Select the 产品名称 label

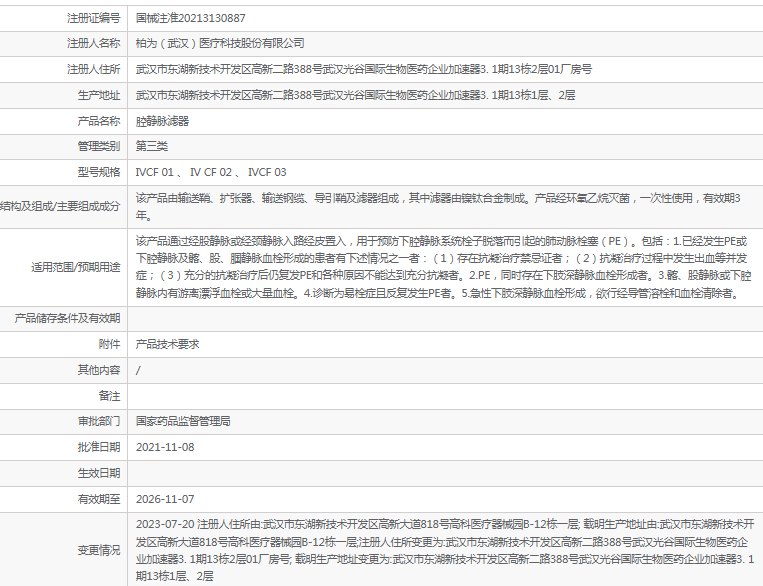[99, 121]
